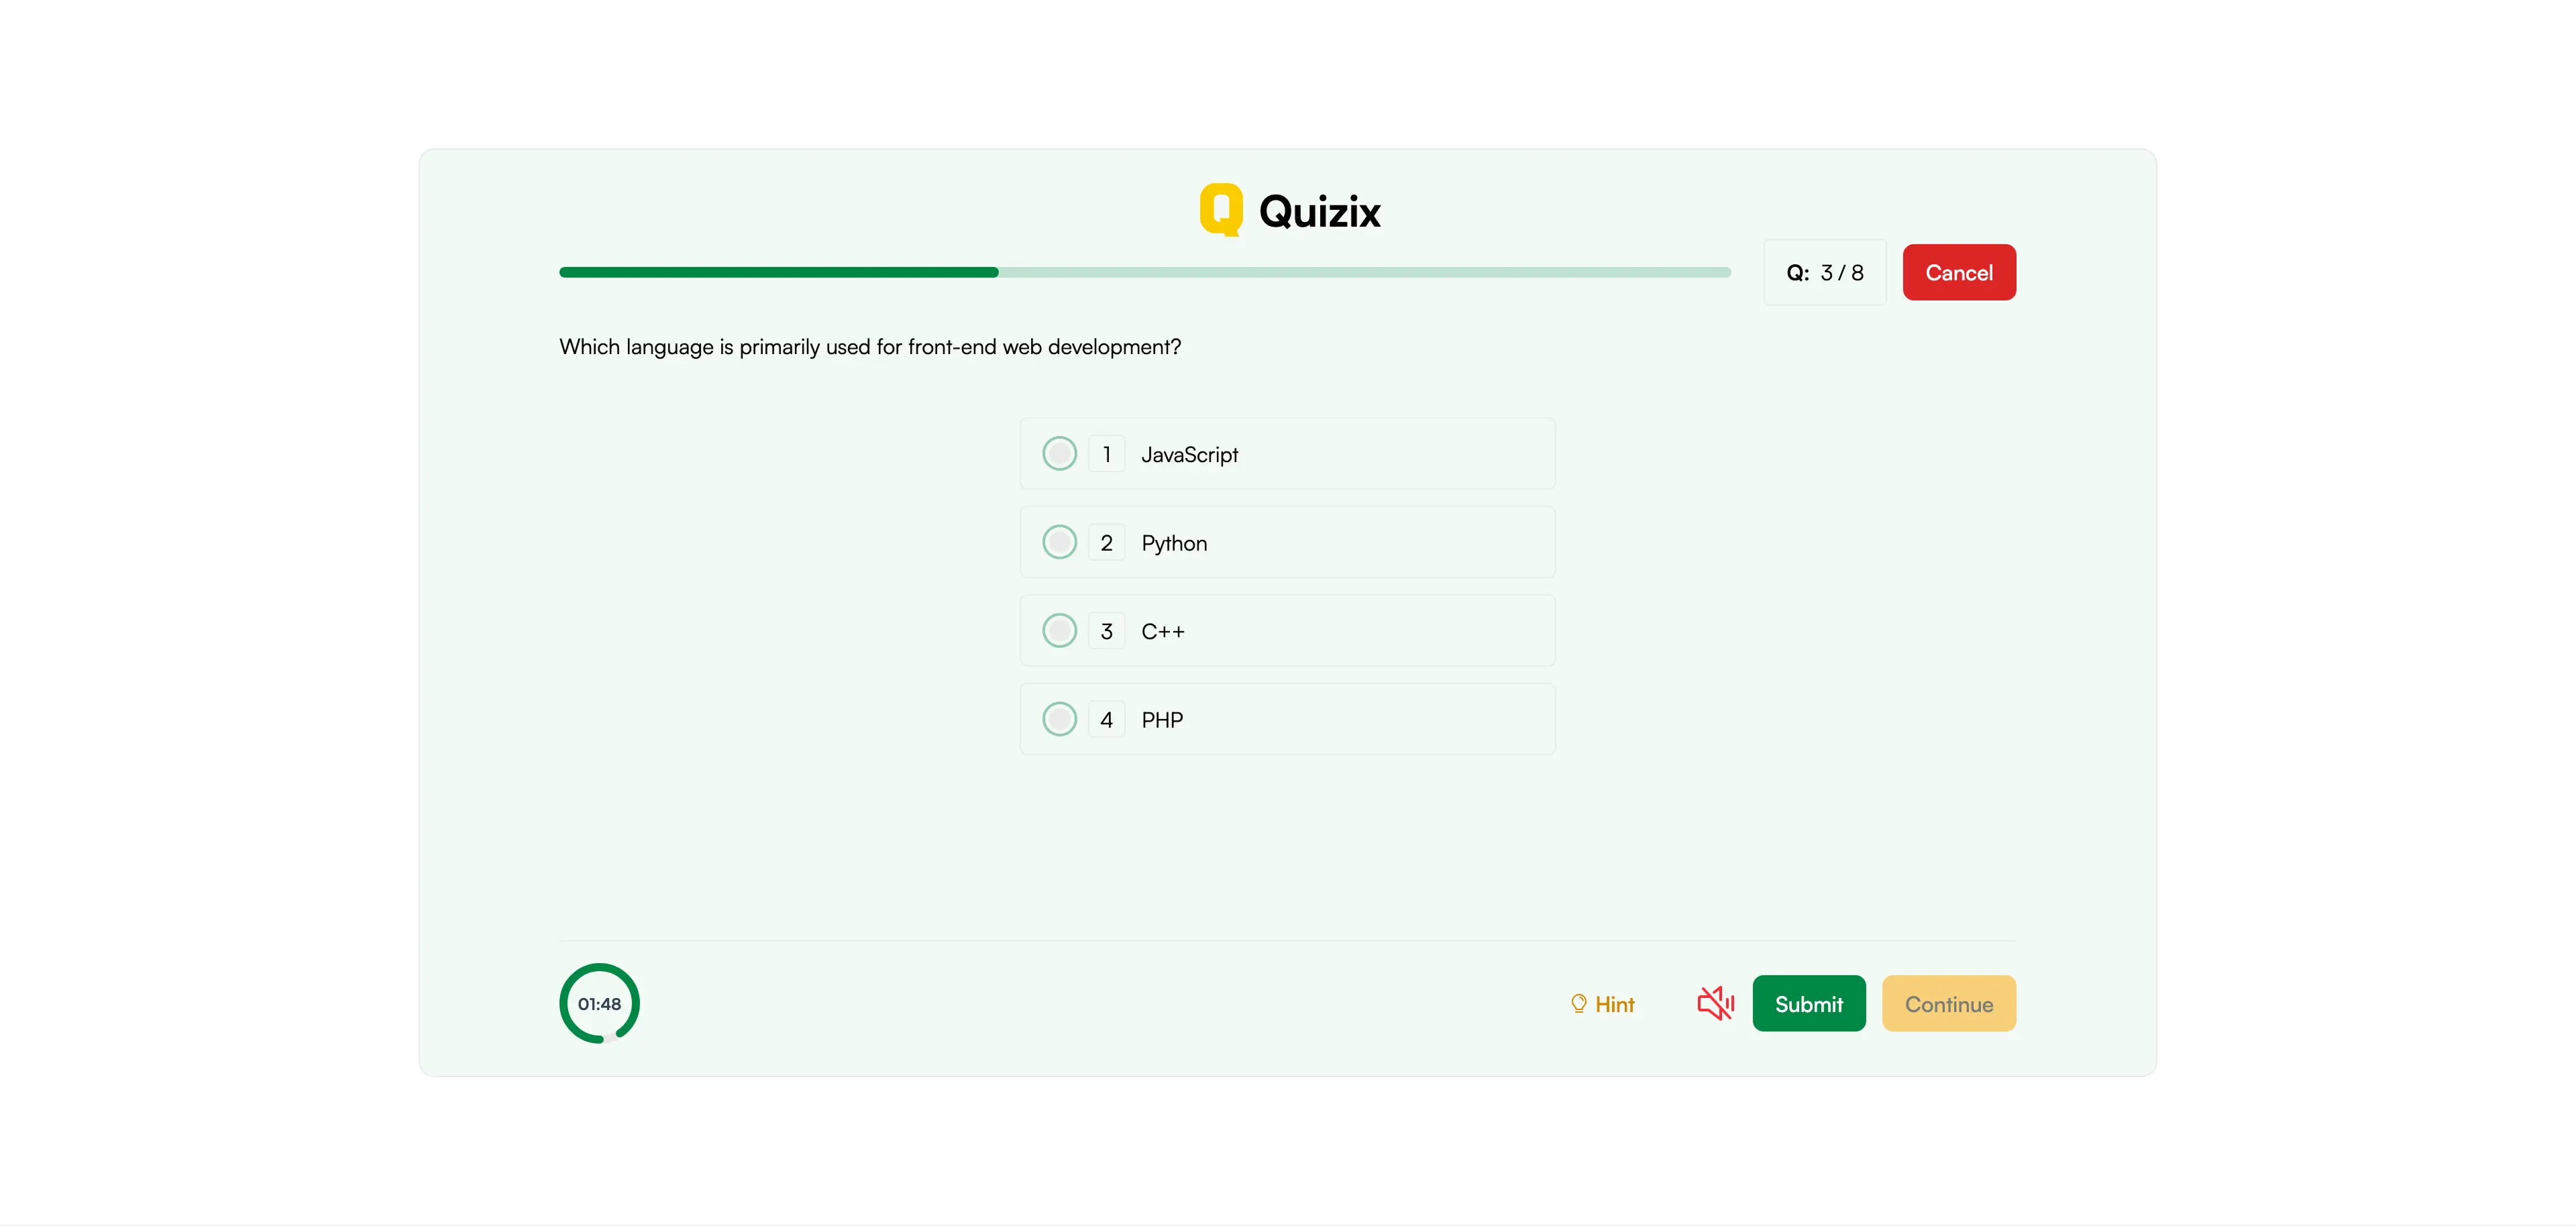2576x1226 pixels.
Task: Click the number 2 badge beside Python
Action: (x=1106, y=542)
